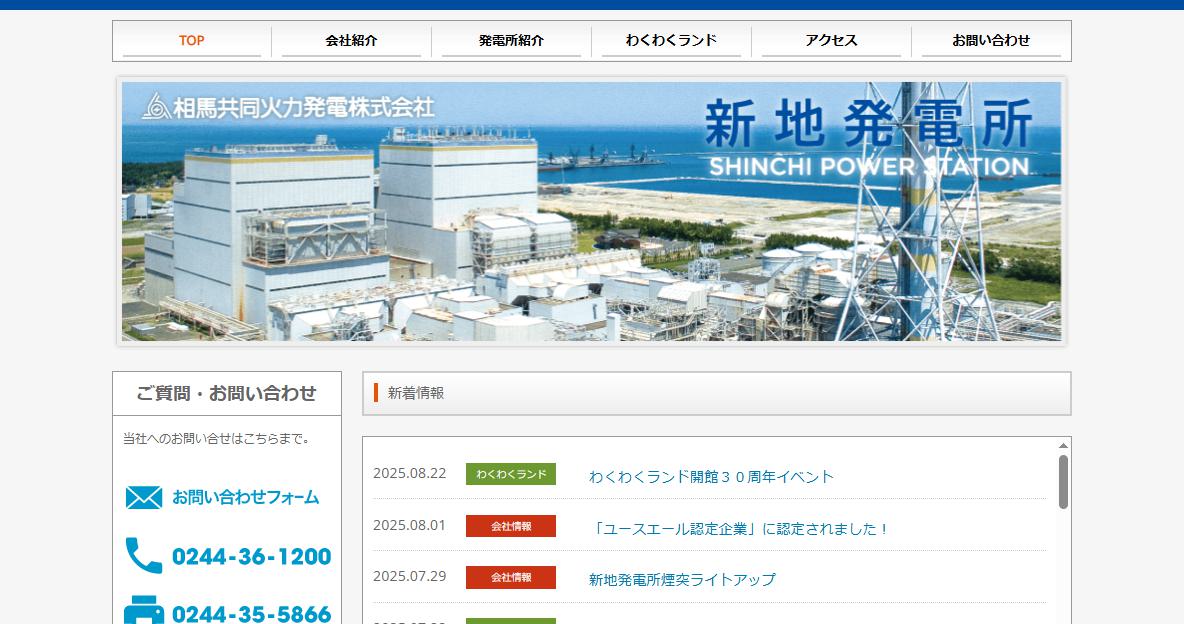Click fax number 0244-35-5866
This screenshot has width=1184, height=624.
pyautogui.click(x=251, y=613)
